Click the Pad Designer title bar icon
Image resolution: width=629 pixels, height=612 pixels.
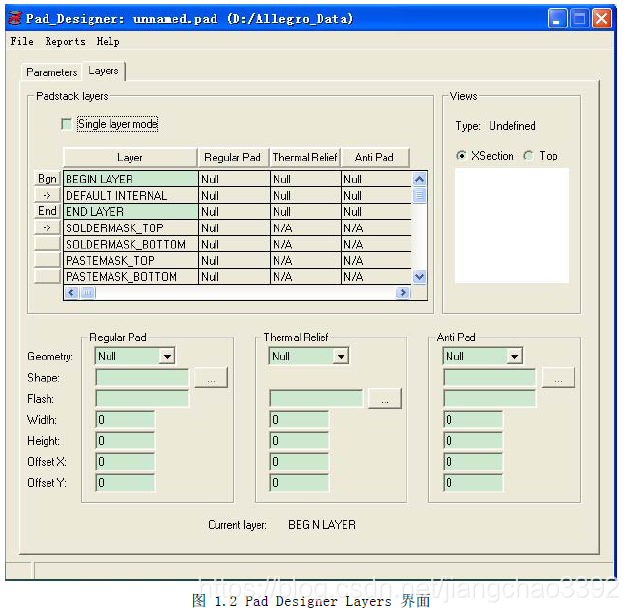point(15,19)
